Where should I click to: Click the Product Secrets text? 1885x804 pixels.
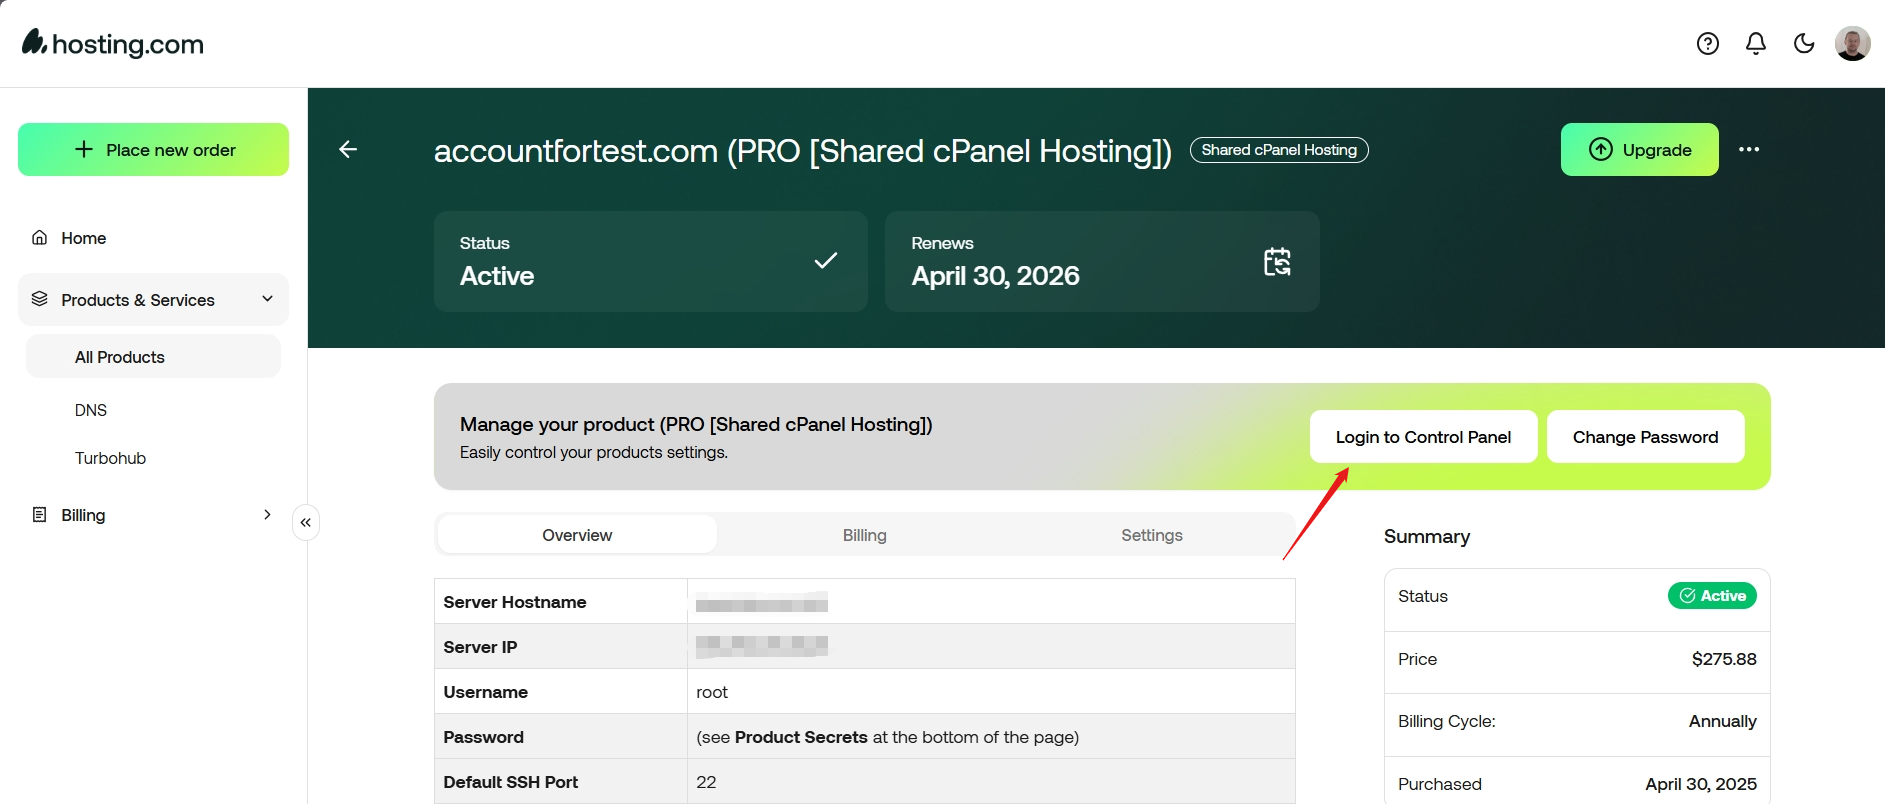(x=801, y=737)
